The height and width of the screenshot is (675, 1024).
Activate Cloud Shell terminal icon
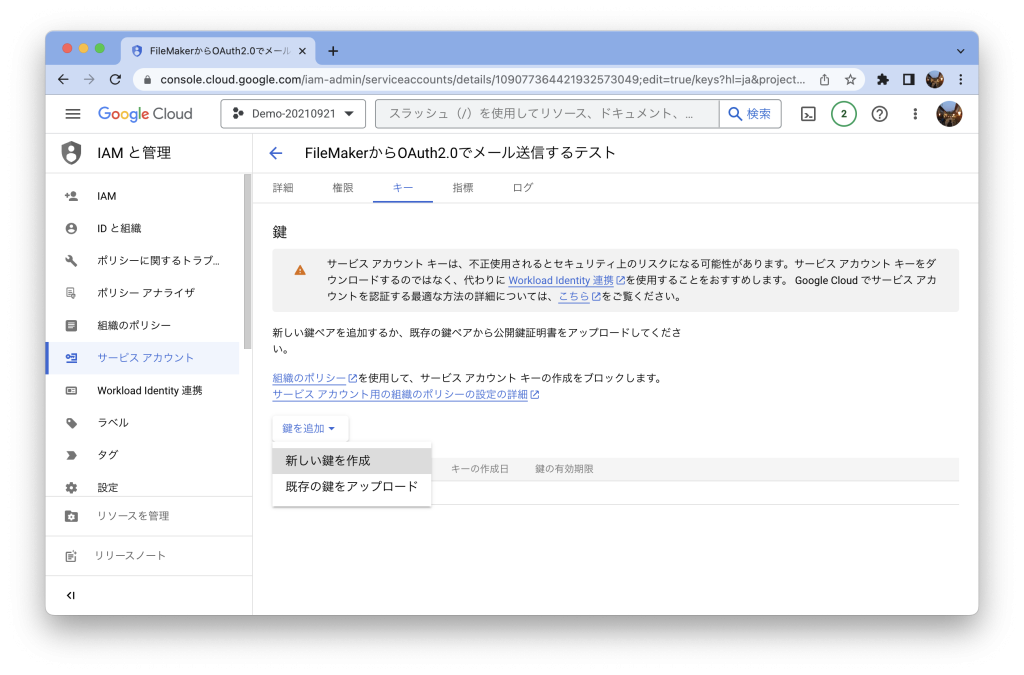point(808,114)
